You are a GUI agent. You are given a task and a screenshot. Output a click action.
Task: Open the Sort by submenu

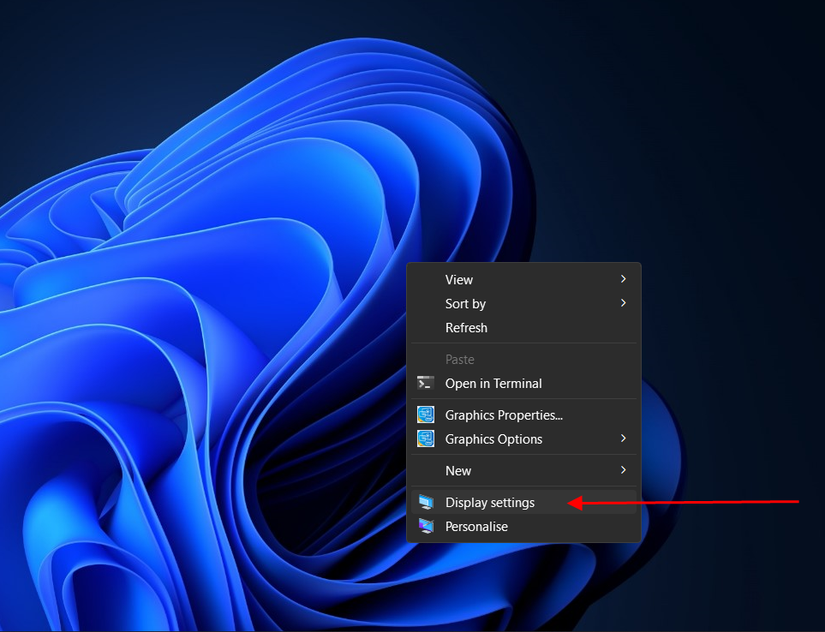524,304
